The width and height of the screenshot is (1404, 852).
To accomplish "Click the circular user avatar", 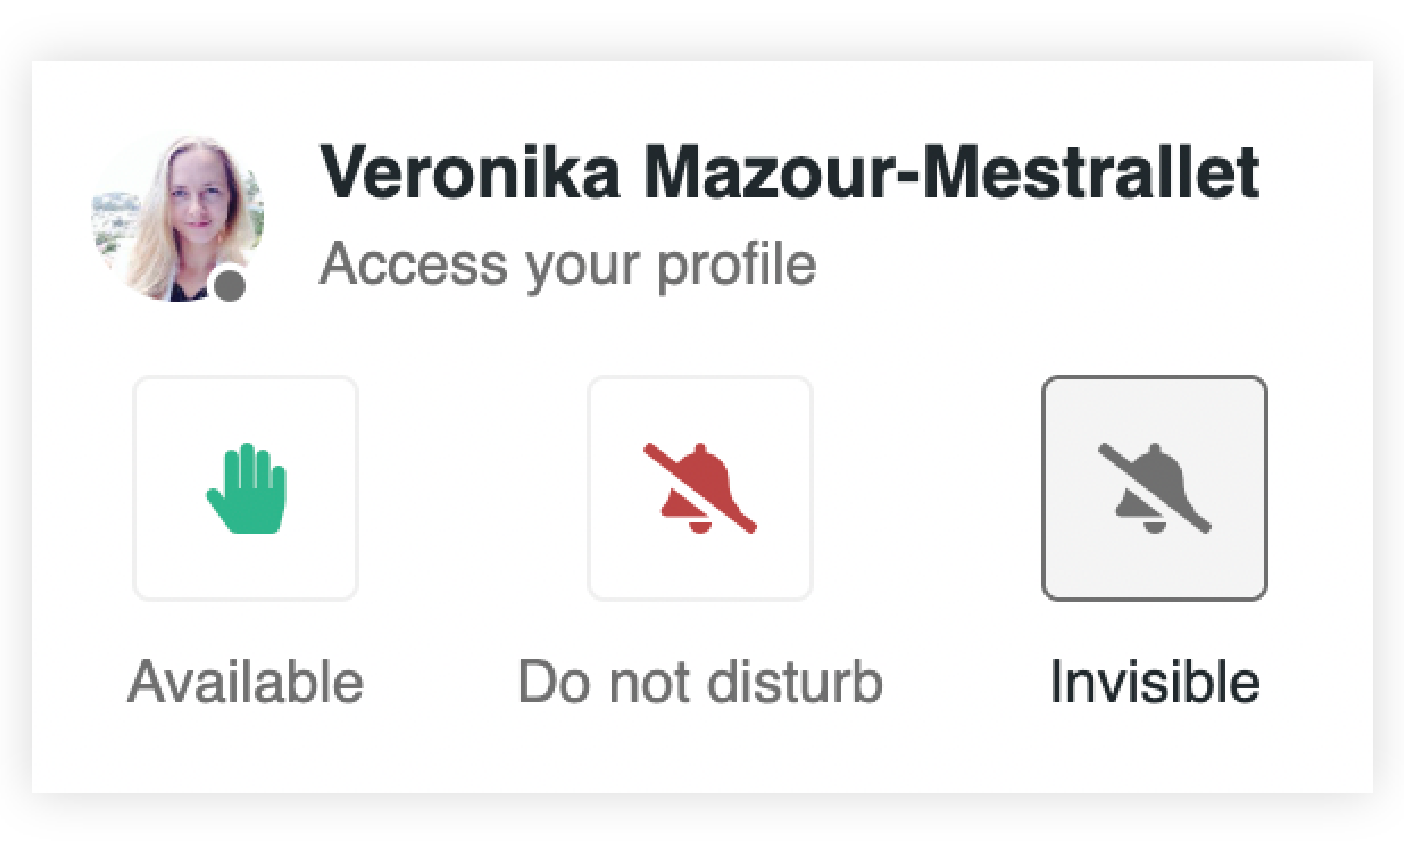I will (x=178, y=219).
